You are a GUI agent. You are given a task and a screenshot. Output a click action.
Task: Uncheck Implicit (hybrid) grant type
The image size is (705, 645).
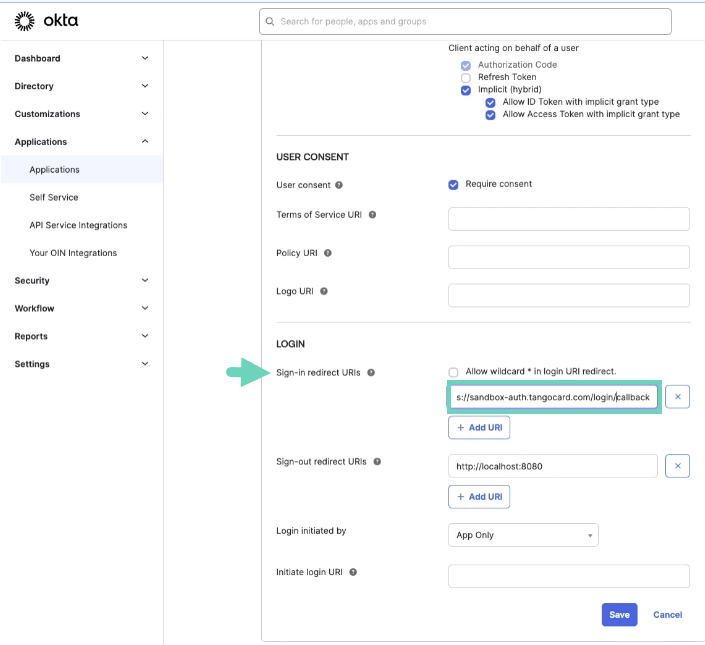point(466,90)
